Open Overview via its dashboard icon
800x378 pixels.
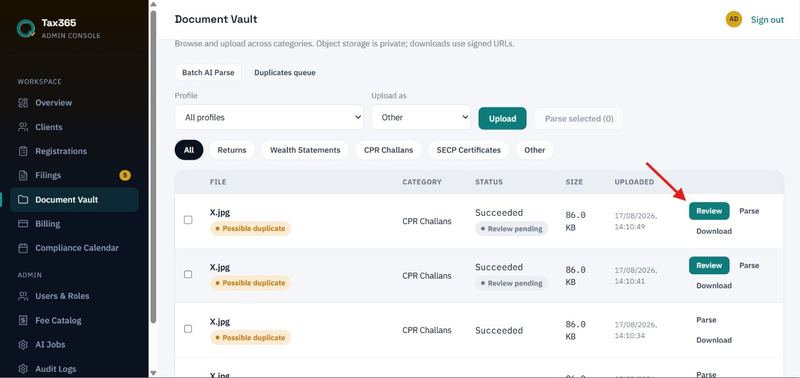pos(23,103)
